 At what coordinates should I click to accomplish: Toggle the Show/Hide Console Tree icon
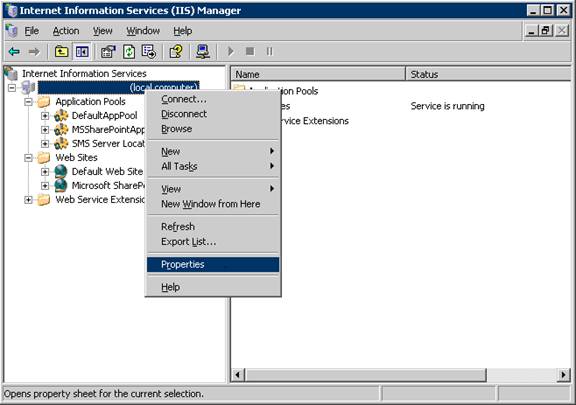coord(82,51)
